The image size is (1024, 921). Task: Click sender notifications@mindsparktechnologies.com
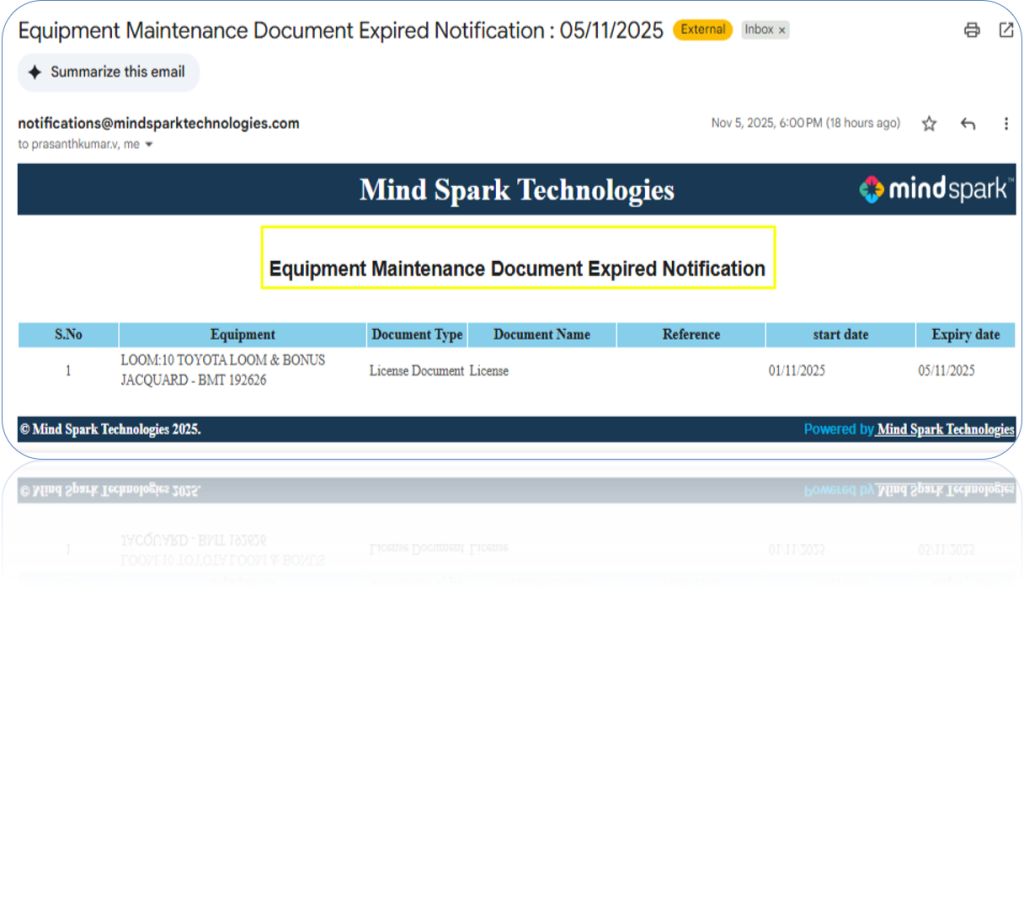[158, 123]
